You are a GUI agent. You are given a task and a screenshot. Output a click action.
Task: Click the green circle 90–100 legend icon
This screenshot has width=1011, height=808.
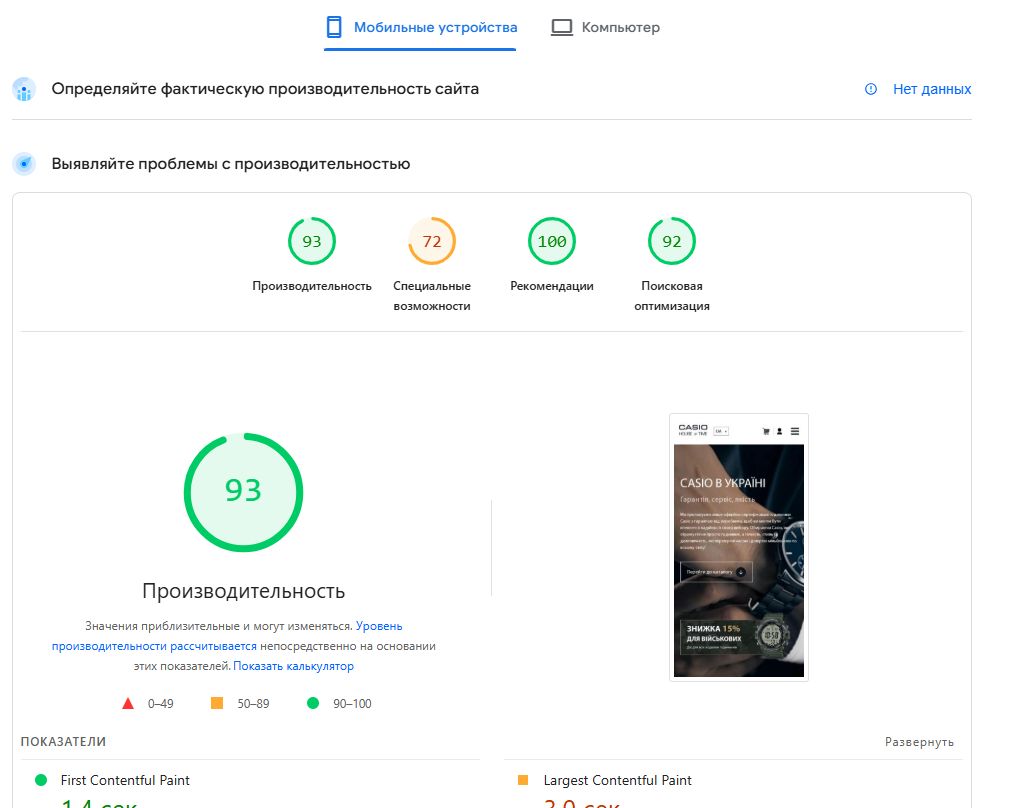tap(313, 703)
